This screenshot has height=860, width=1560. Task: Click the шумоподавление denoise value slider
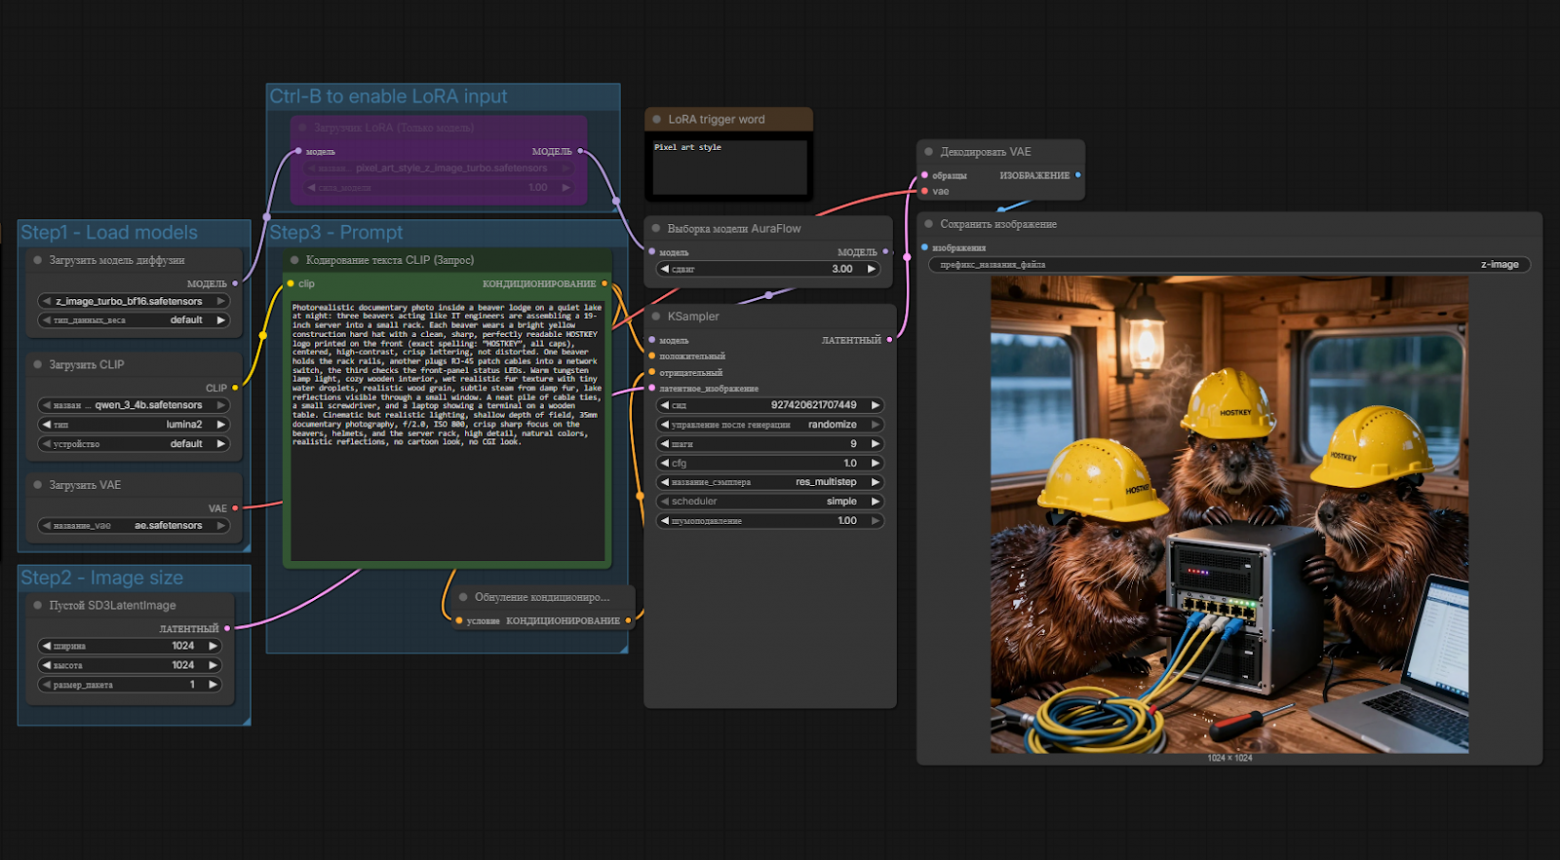click(768, 521)
